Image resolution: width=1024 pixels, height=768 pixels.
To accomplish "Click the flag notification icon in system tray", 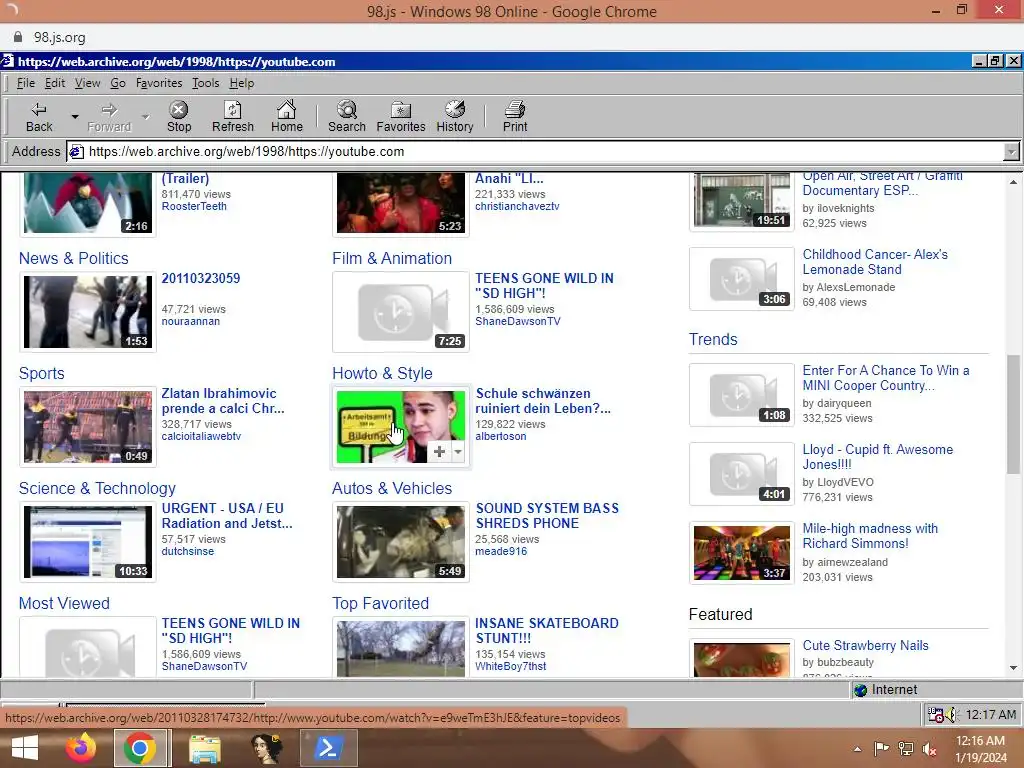I will click(x=882, y=748).
